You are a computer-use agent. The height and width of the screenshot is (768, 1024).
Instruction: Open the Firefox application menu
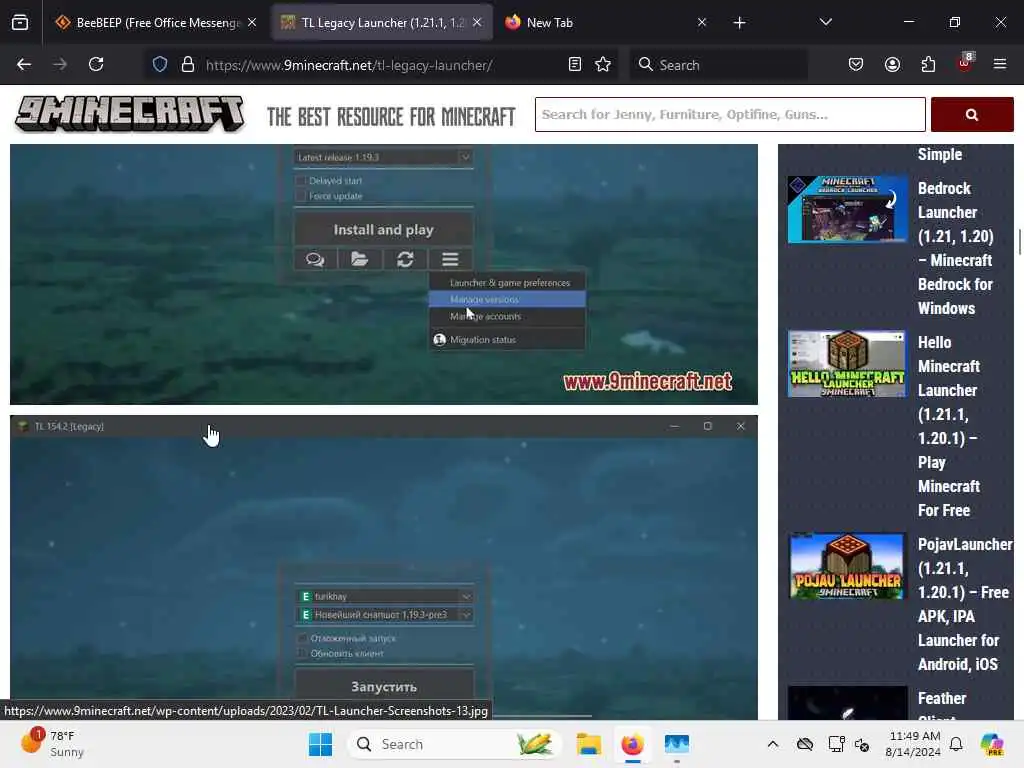point(1000,64)
